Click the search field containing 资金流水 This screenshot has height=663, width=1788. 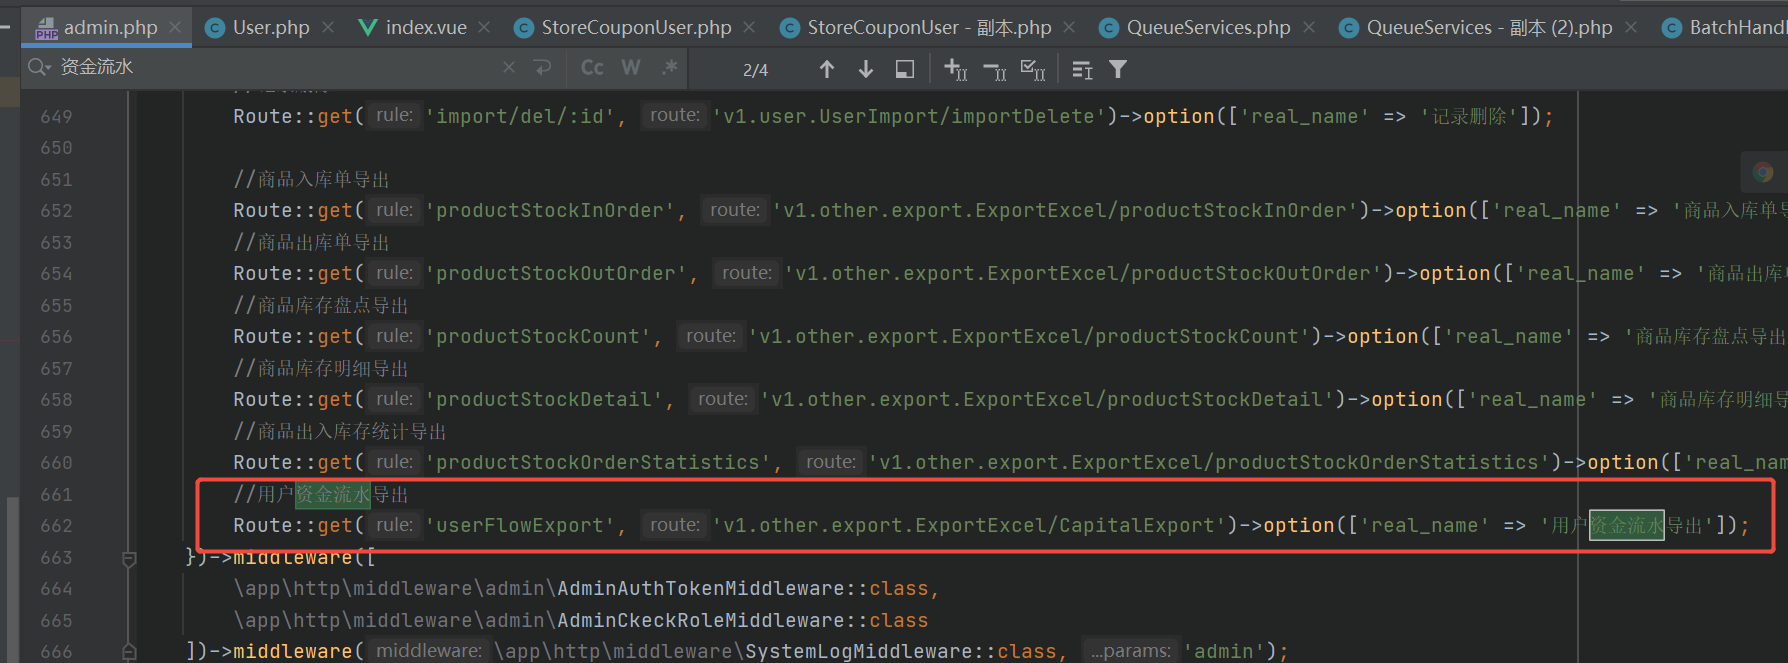pos(270,67)
